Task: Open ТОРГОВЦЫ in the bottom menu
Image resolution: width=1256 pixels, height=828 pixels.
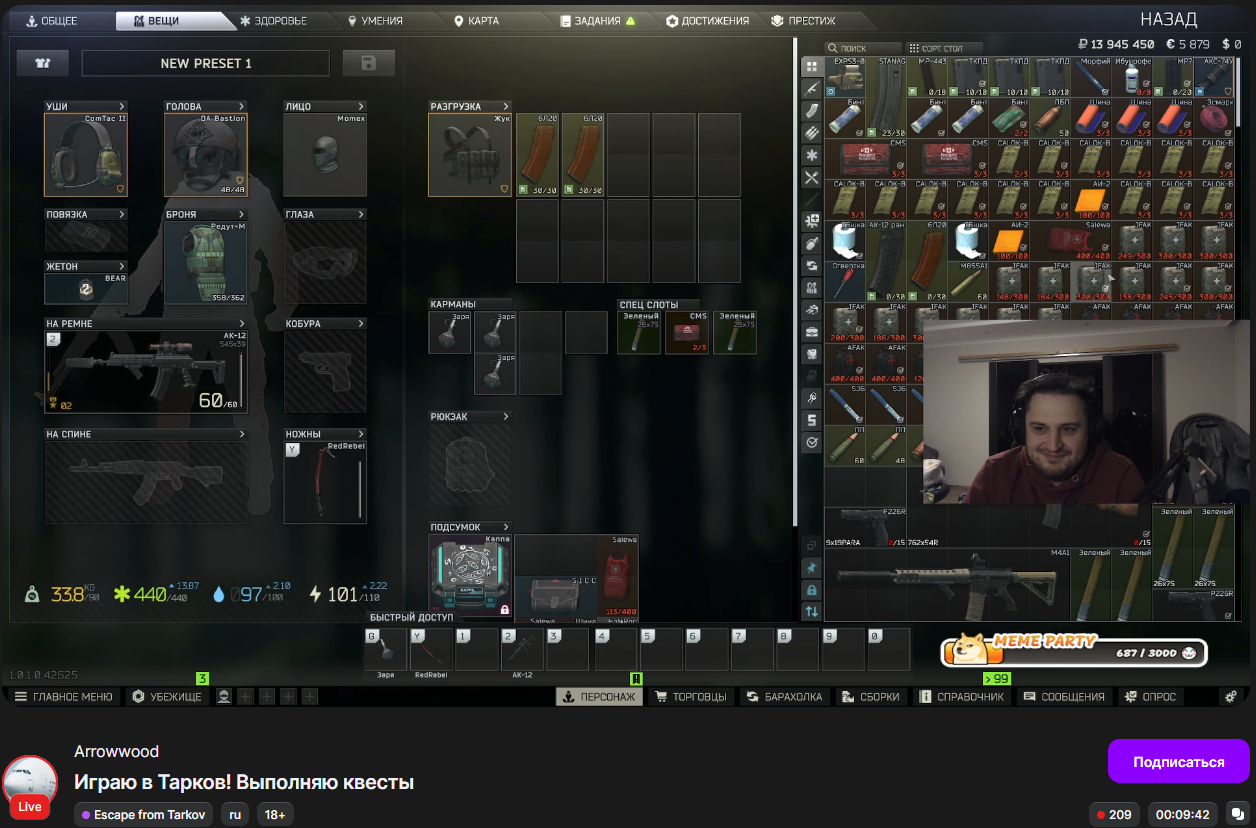Action: 691,697
